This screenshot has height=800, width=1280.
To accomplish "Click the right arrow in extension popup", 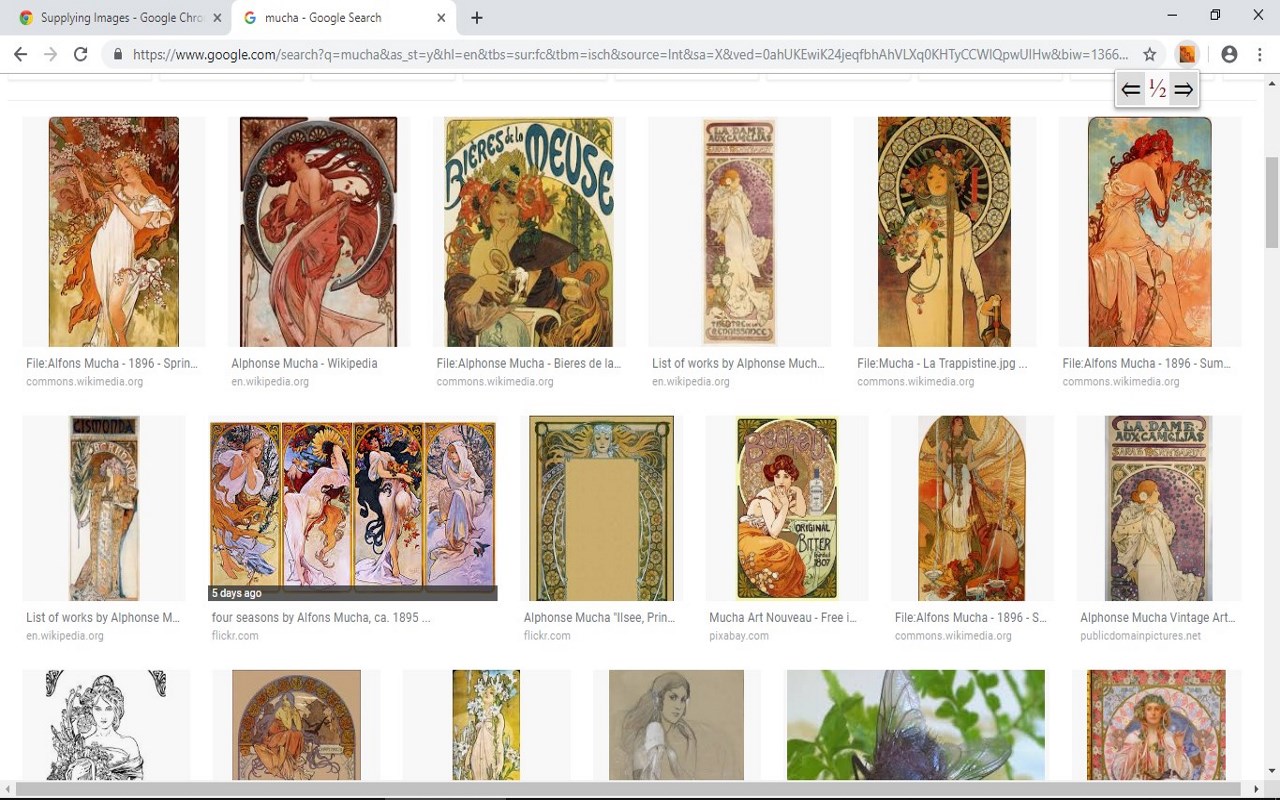I will click(1184, 89).
